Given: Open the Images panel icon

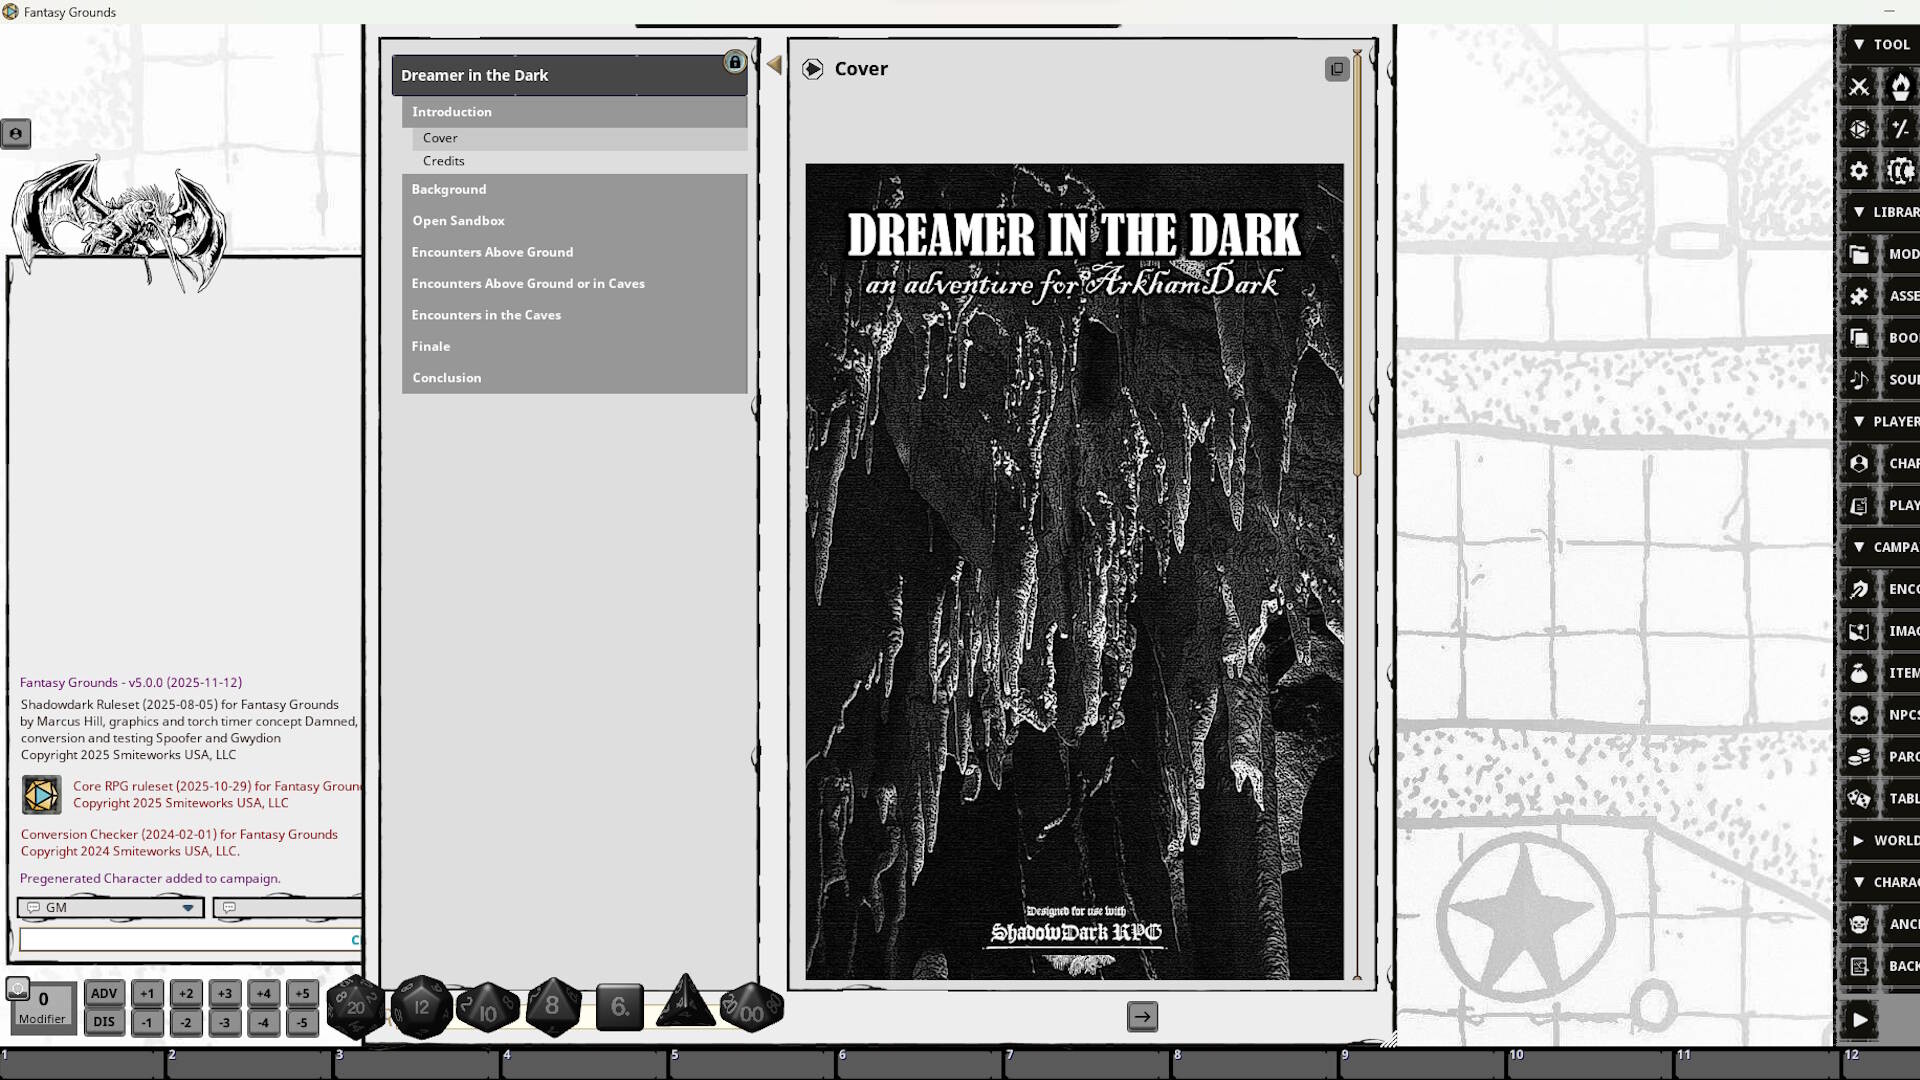Looking at the screenshot, I should 1860,631.
